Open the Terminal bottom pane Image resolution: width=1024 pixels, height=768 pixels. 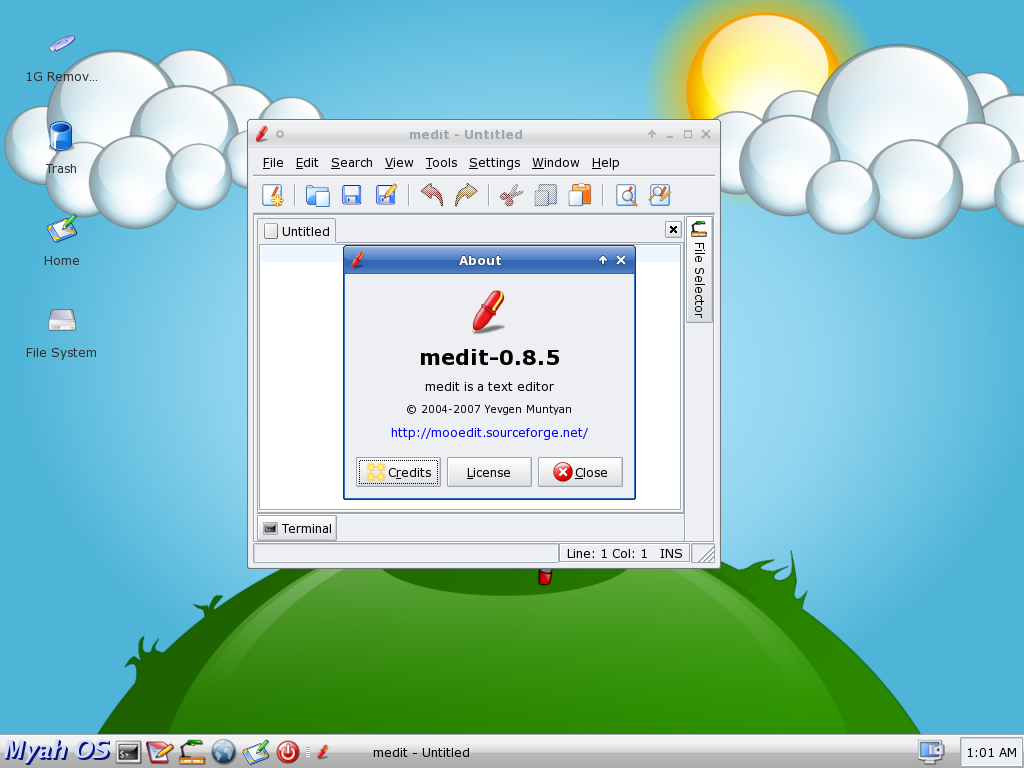(297, 528)
